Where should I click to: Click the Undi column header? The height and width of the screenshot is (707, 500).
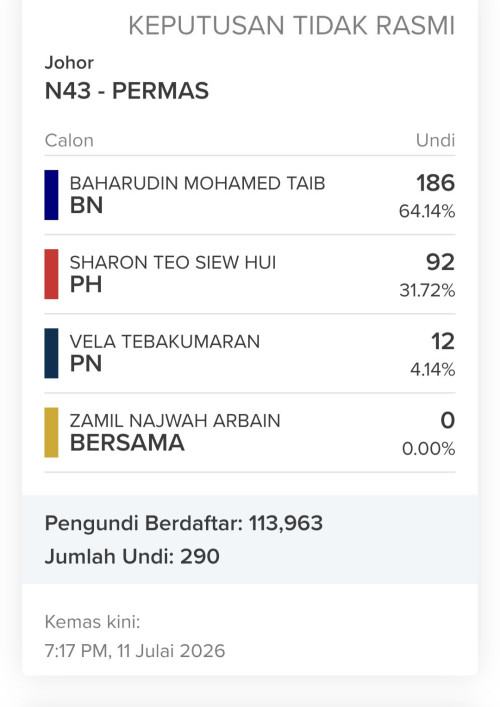[436, 140]
